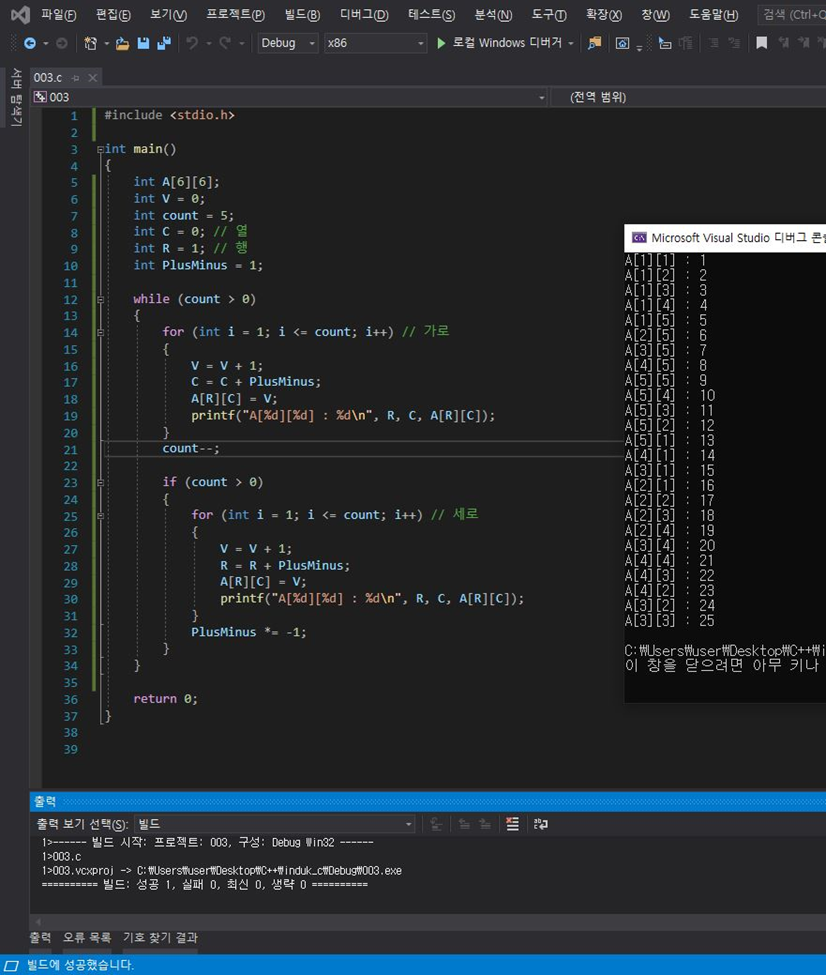Open the 편집(E) Edit menu
The image size is (826, 975).
113,14
